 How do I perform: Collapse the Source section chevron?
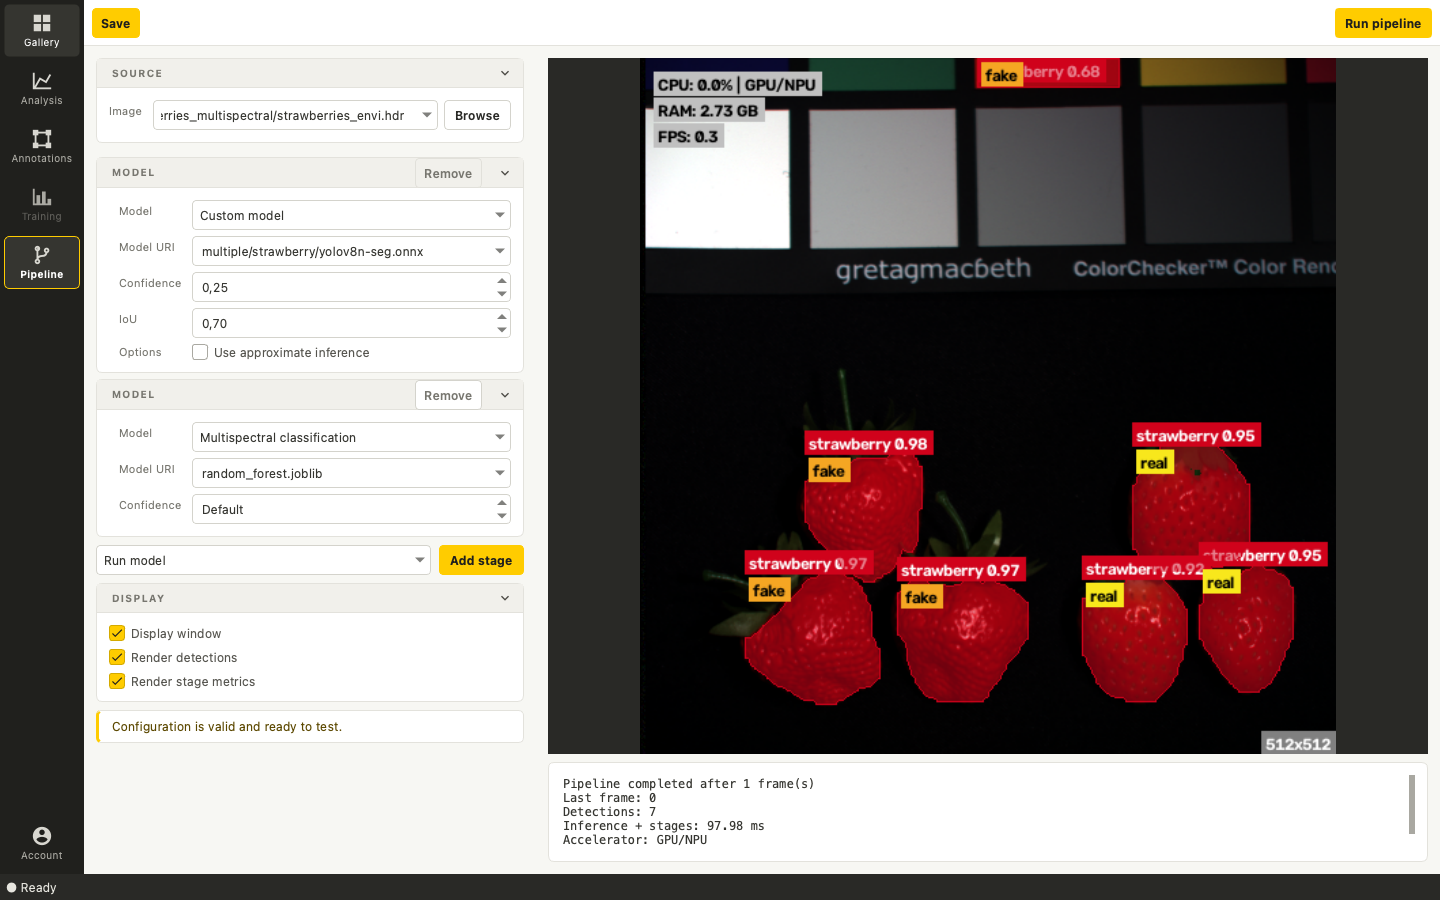(505, 73)
